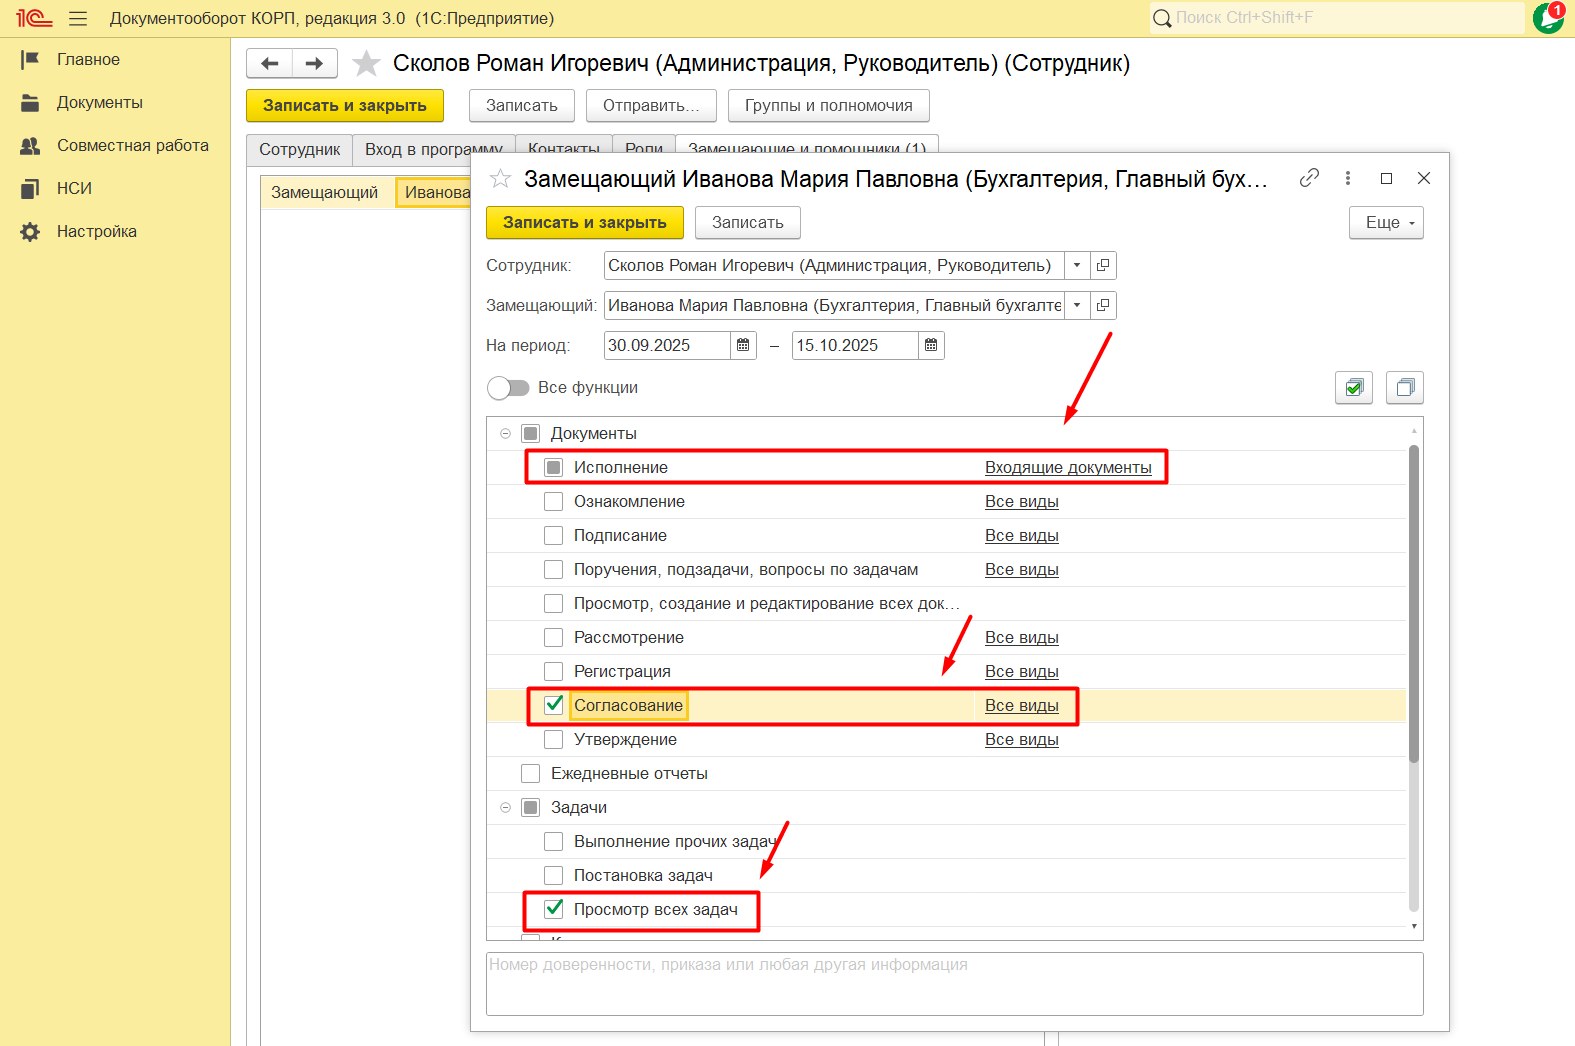Viewport: 1575px width, 1046px height.
Task: Copy link to the Замещающий dialog
Action: point(1309,178)
